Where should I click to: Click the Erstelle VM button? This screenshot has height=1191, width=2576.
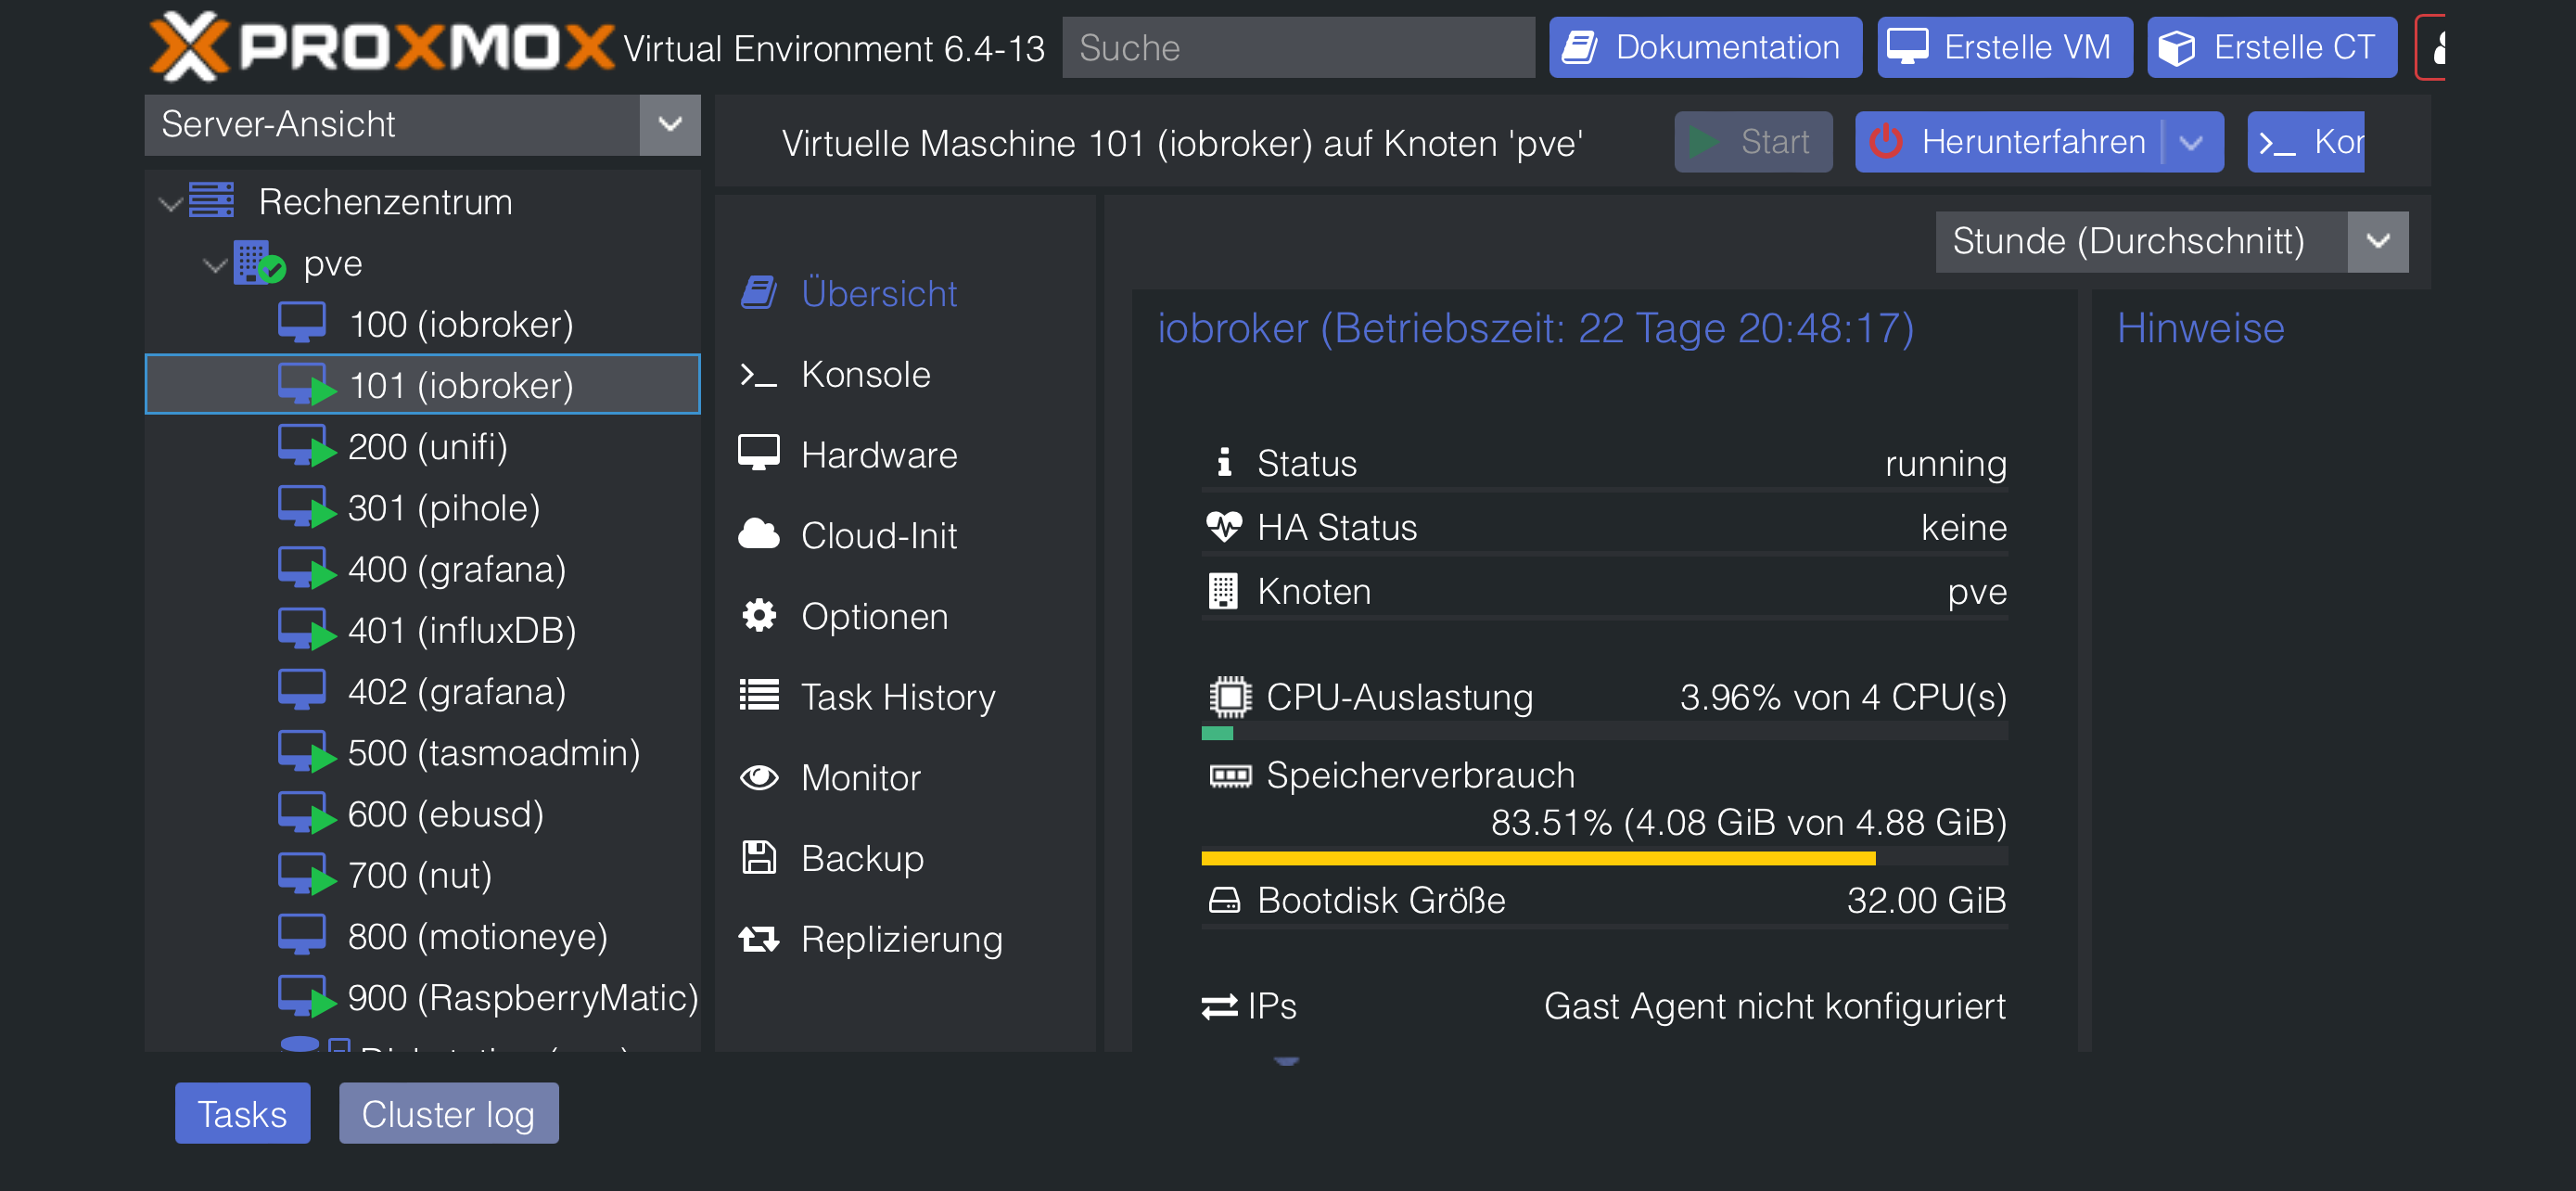(2003, 47)
